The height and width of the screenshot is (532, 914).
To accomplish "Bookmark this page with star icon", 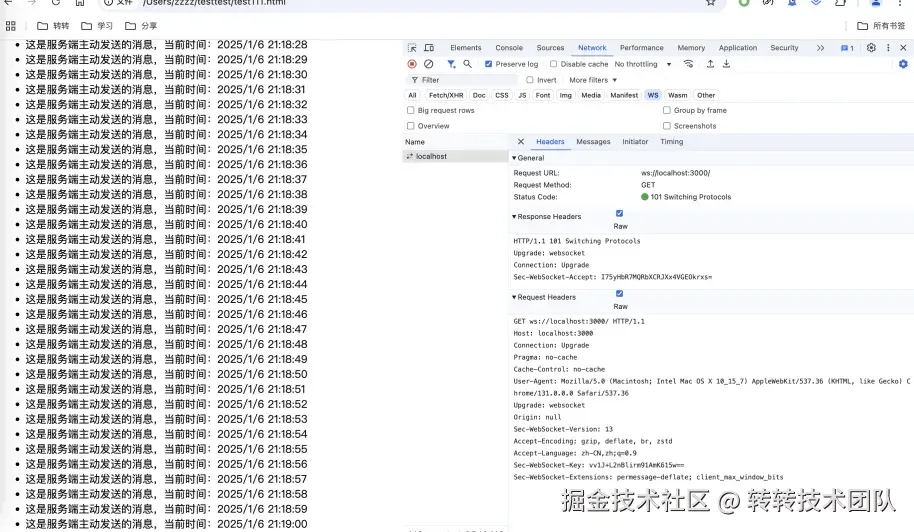I will pos(711,3).
